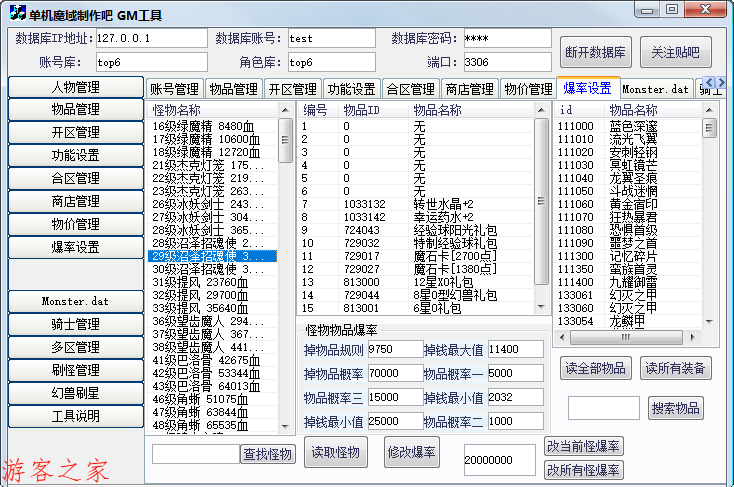This screenshot has height=487, width=734.
Task: Focus the 数据库IP地址 input field
Action: tap(152, 38)
